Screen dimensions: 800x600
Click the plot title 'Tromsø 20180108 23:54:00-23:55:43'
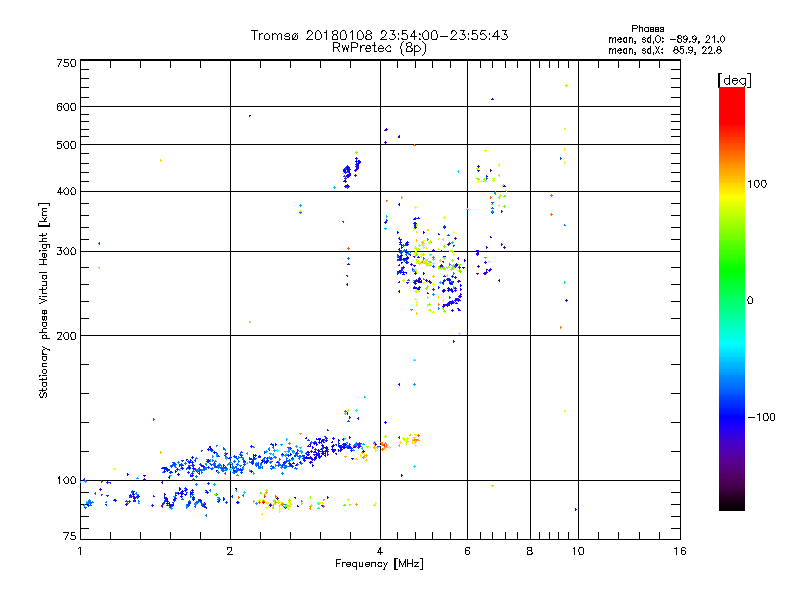379,35
